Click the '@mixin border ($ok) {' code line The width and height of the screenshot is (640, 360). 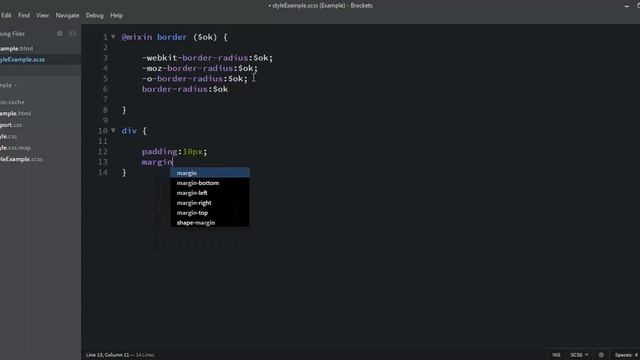coord(175,37)
